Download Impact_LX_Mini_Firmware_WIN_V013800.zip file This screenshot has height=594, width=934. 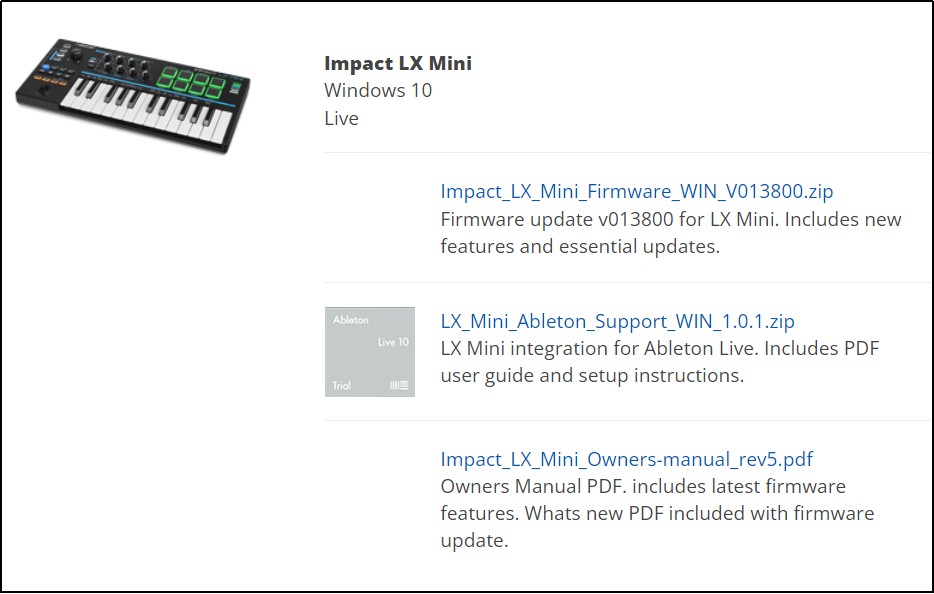tap(636, 191)
